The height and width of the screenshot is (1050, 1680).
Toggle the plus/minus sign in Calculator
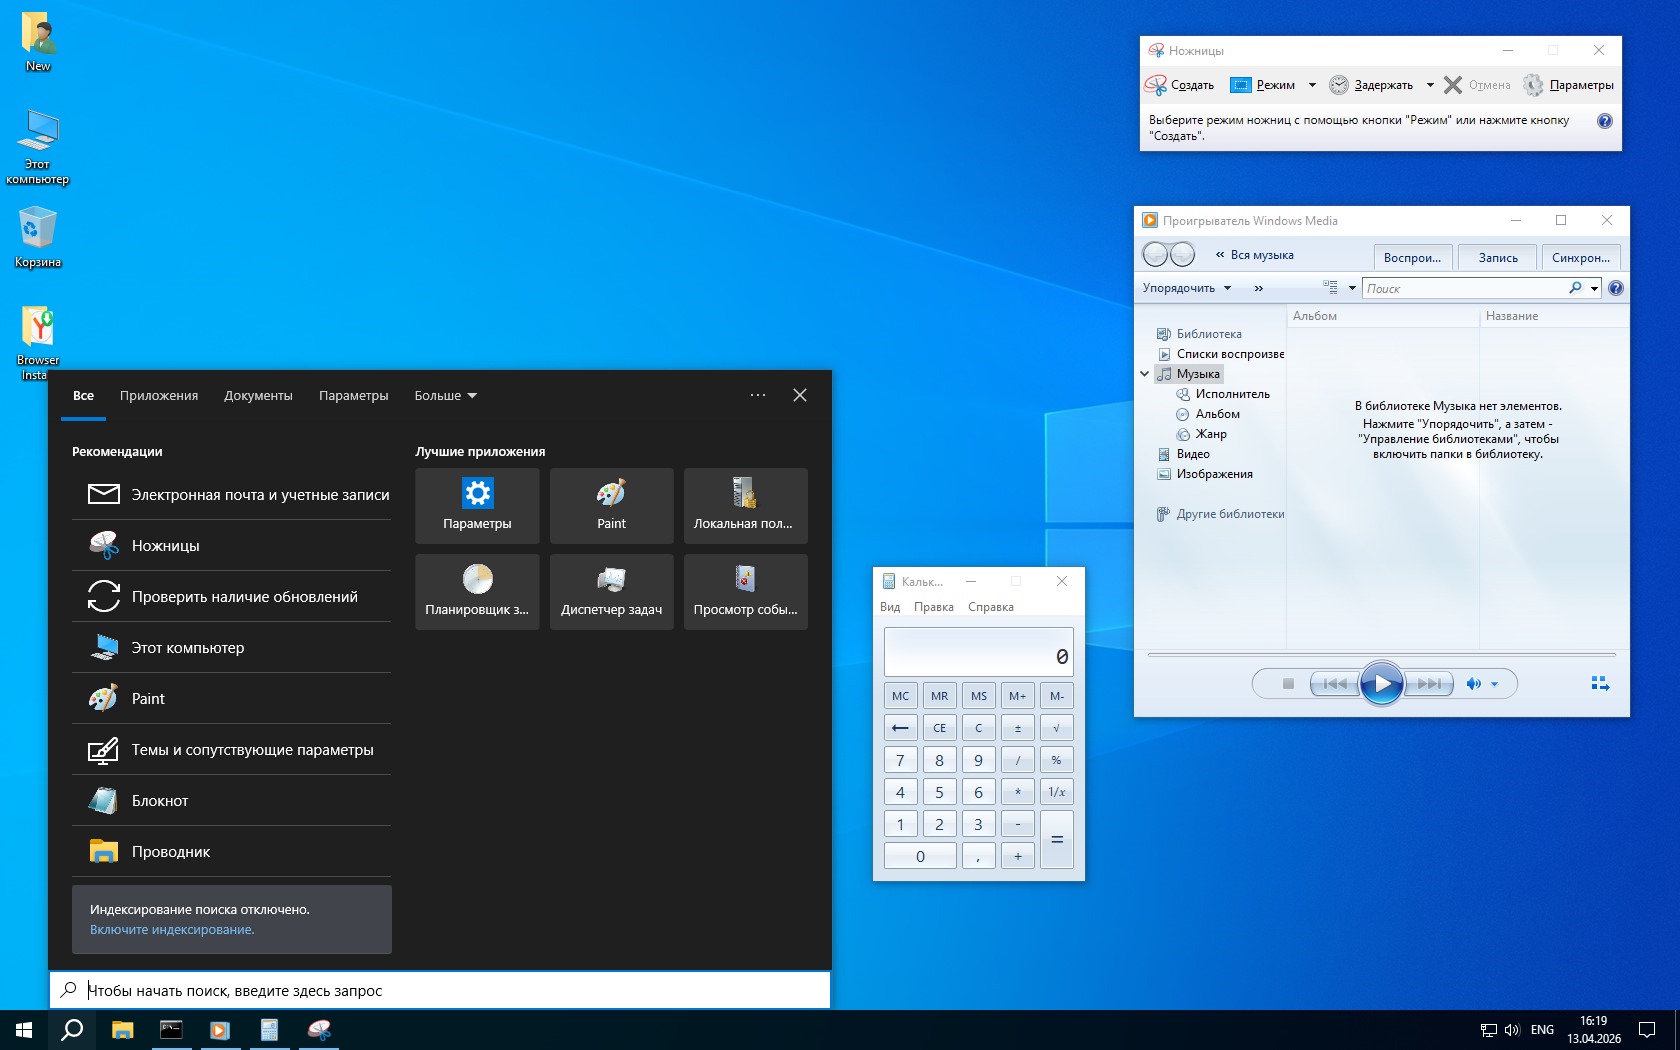click(x=1017, y=728)
